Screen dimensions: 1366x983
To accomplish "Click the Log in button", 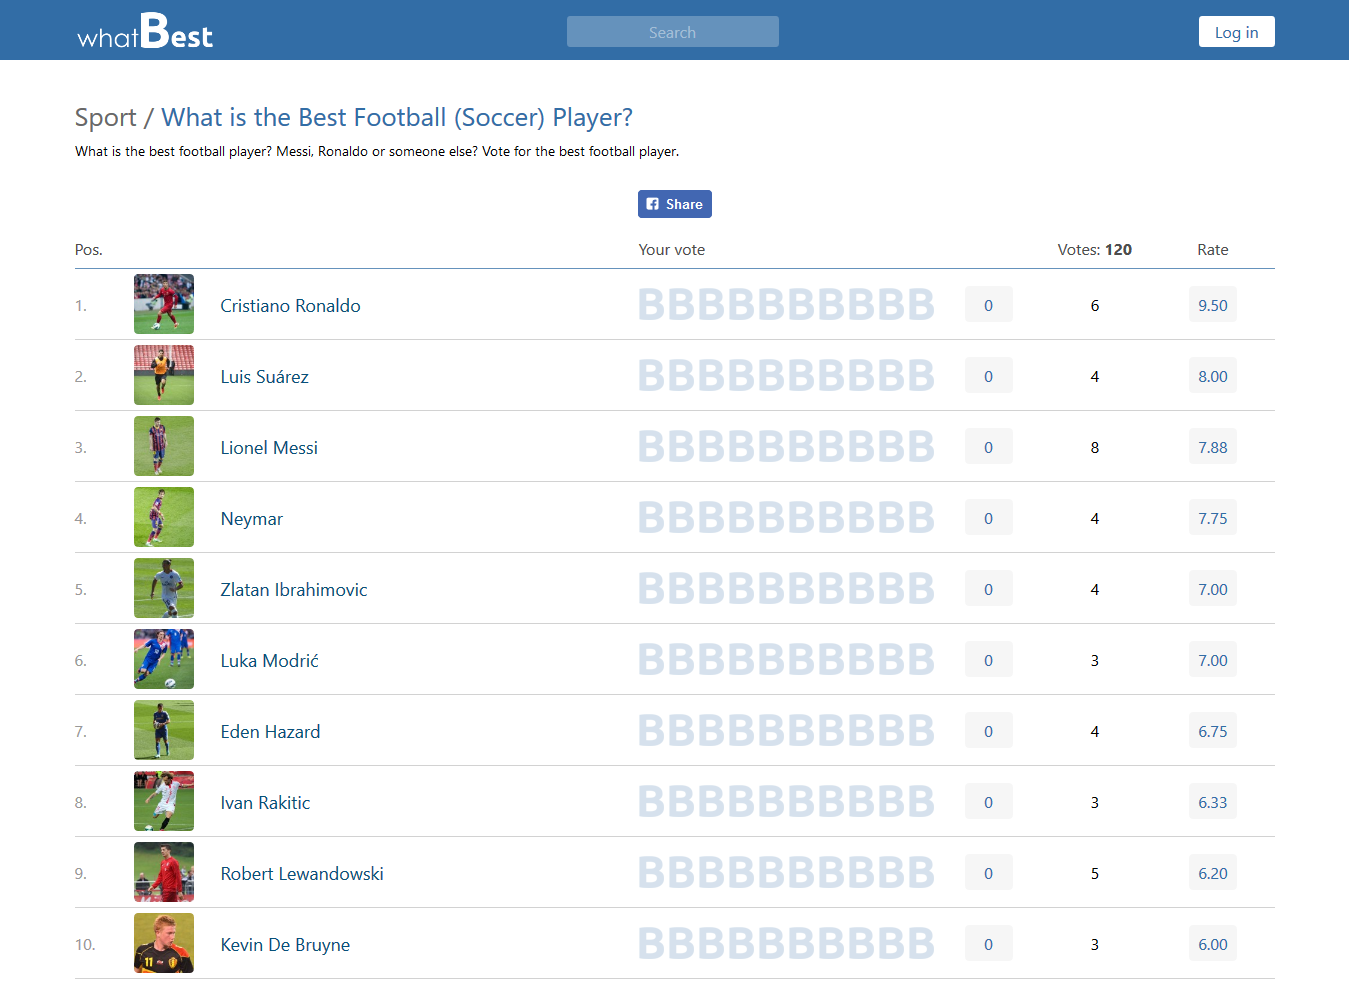I will point(1236,32).
